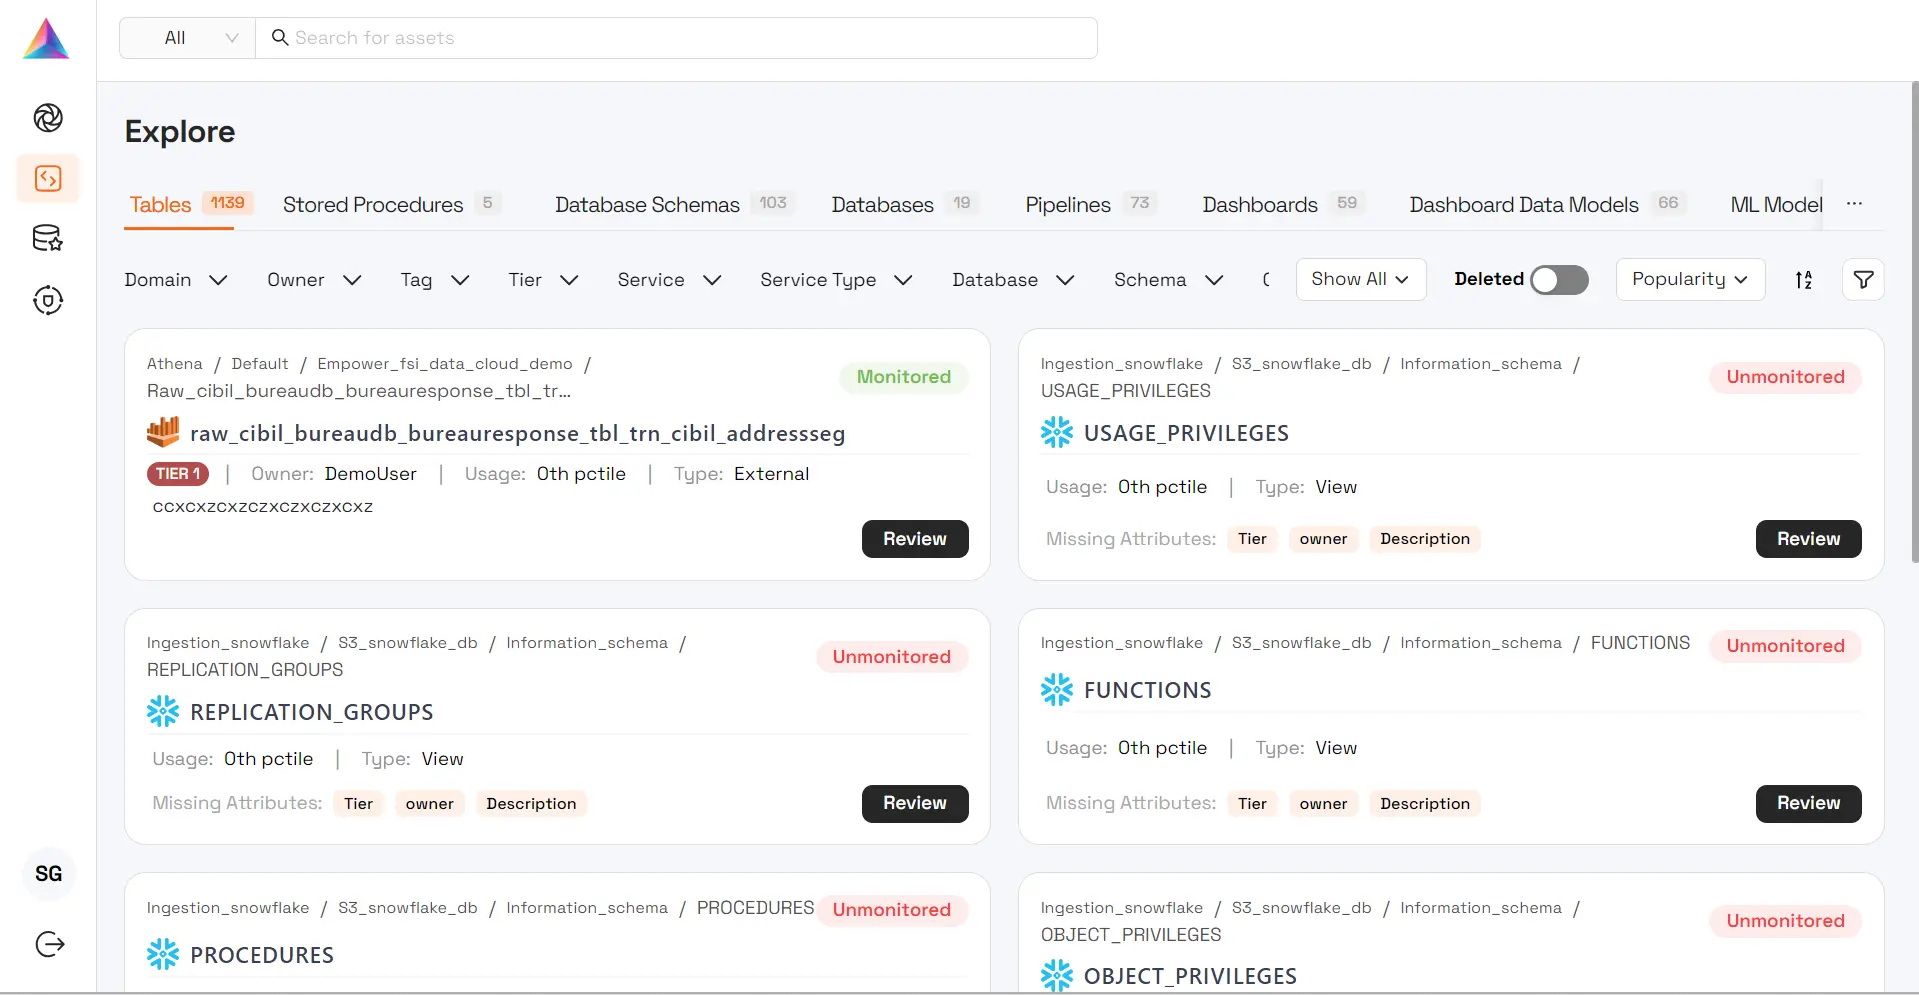Open the All asset type dropdown
The height and width of the screenshot is (995, 1919).
click(188, 38)
